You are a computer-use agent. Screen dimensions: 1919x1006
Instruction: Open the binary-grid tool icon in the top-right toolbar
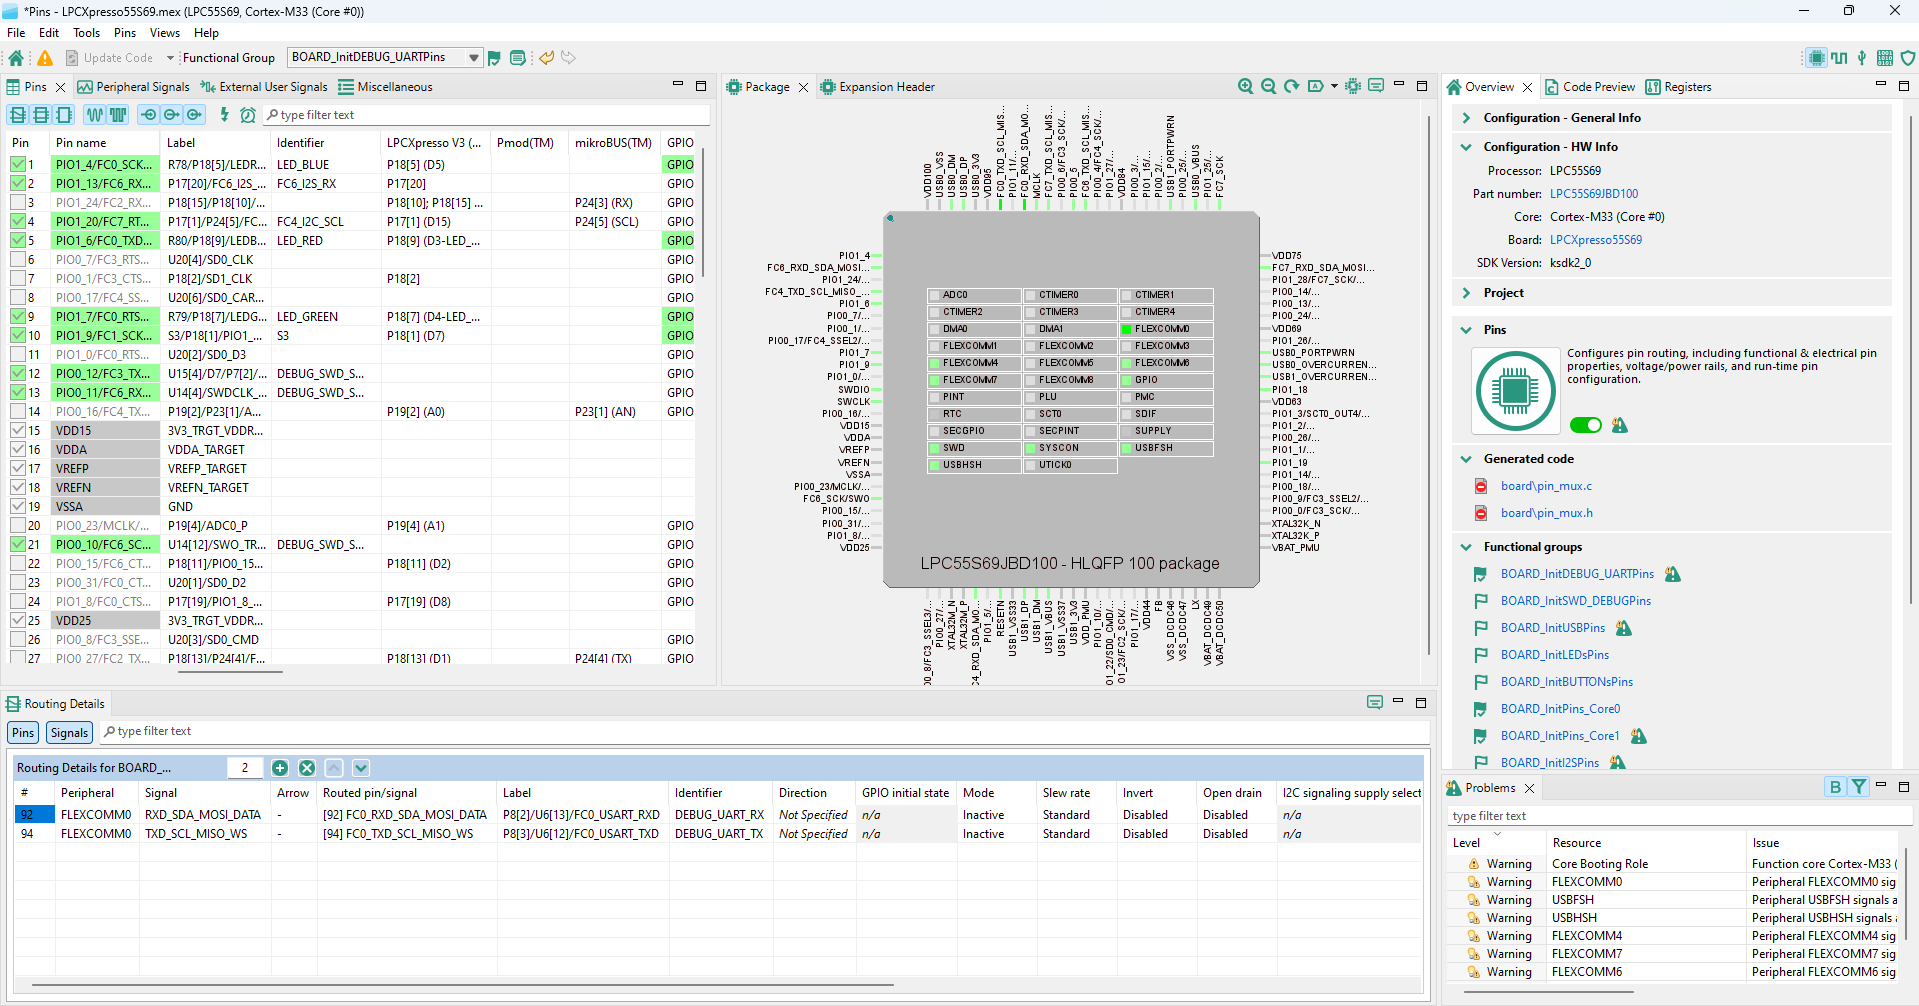pos(1885,58)
